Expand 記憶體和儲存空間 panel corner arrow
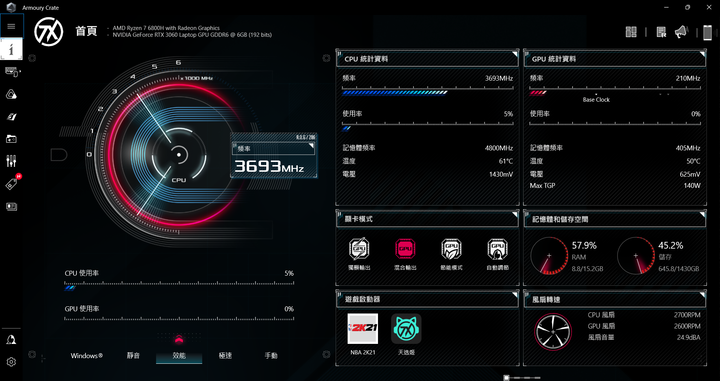The height and width of the screenshot is (381, 720). click(x=703, y=214)
